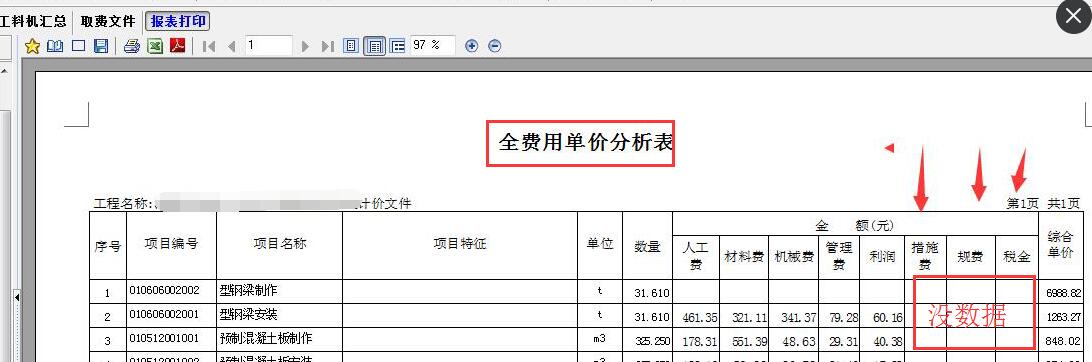Zoom in with the plus icon

[471, 46]
